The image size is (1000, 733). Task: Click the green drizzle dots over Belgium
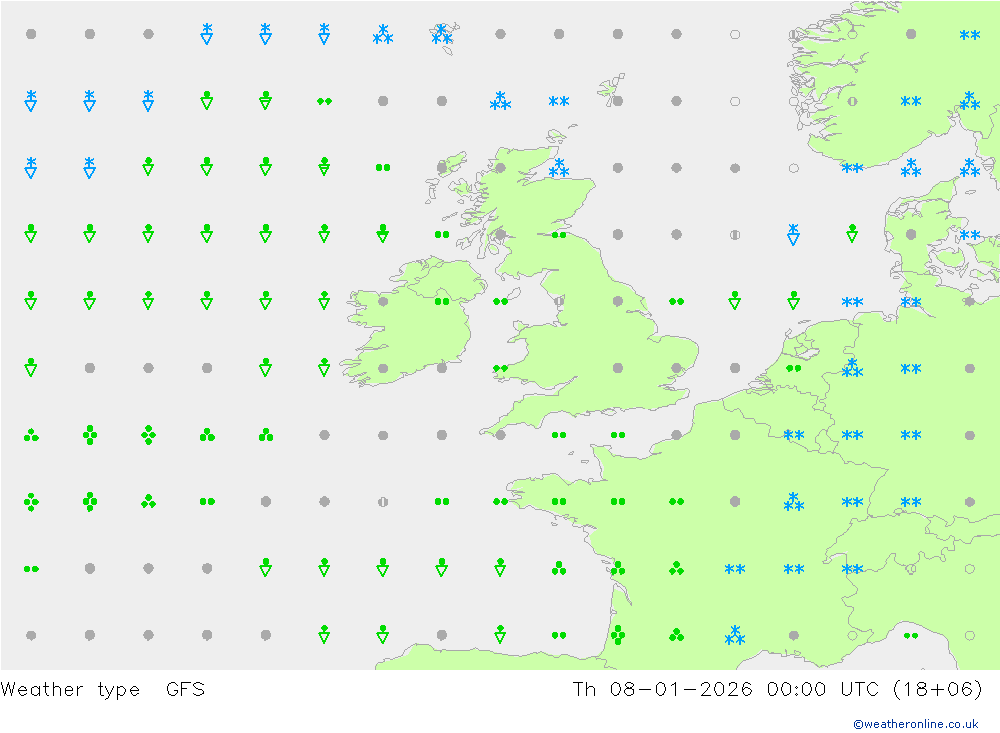793,368
